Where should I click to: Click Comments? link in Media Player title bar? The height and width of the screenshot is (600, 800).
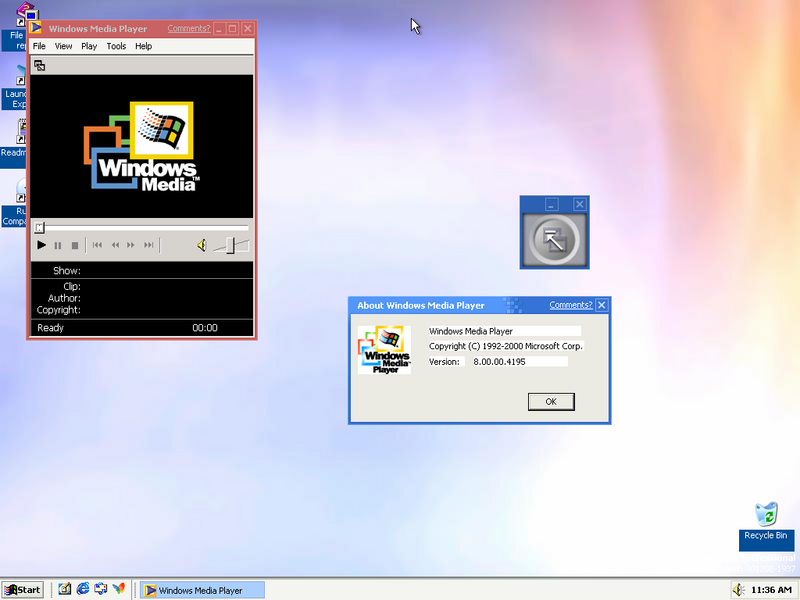pyautogui.click(x=189, y=29)
